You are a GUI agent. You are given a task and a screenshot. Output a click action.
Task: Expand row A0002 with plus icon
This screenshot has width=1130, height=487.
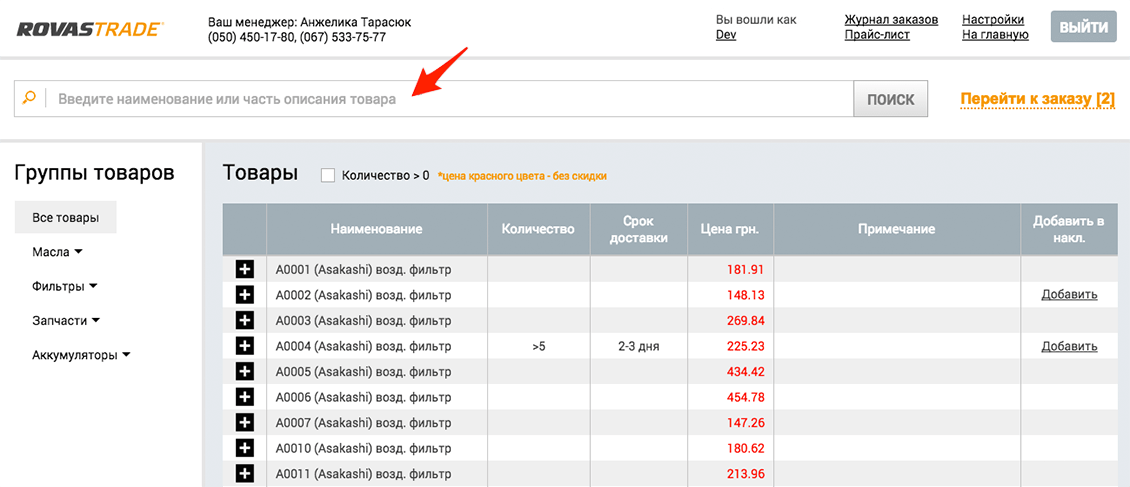coord(245,295)
